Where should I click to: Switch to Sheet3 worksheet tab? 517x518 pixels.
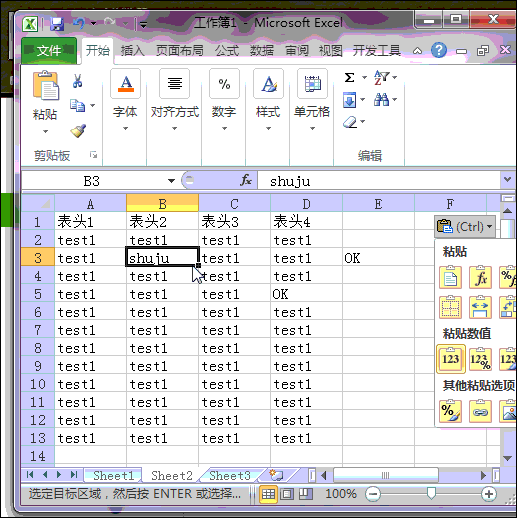[x=230, y=475]
